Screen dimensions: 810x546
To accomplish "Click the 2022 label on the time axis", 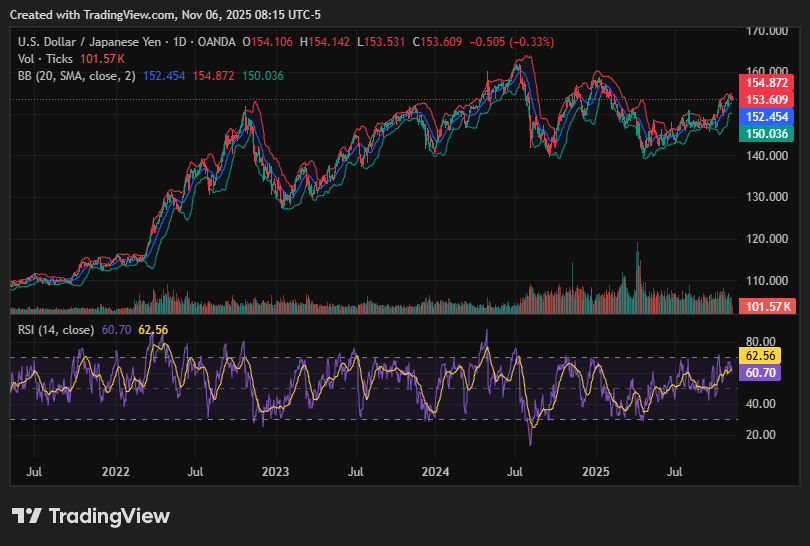I will [116, 469].
